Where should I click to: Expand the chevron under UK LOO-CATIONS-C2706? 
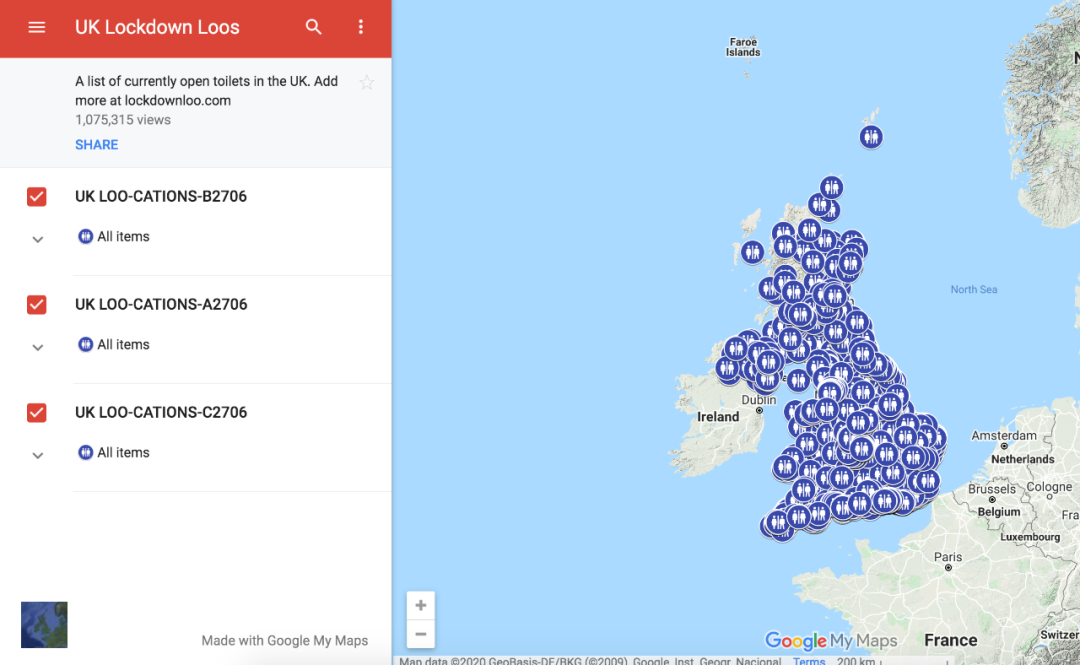(38, 456)
